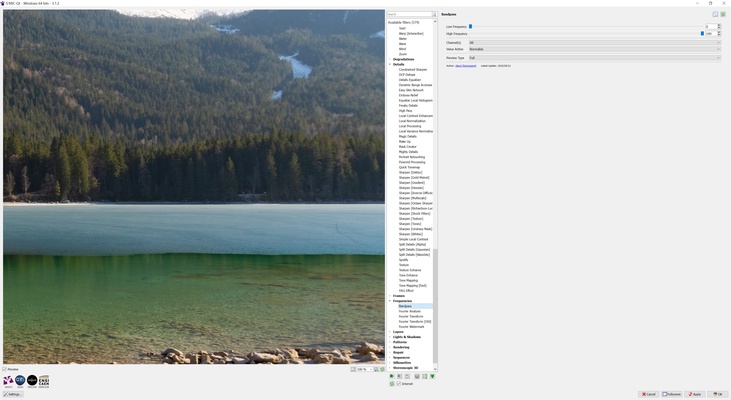Select the YAG Effect filter

pyautogui.click(x=406, y=290)
